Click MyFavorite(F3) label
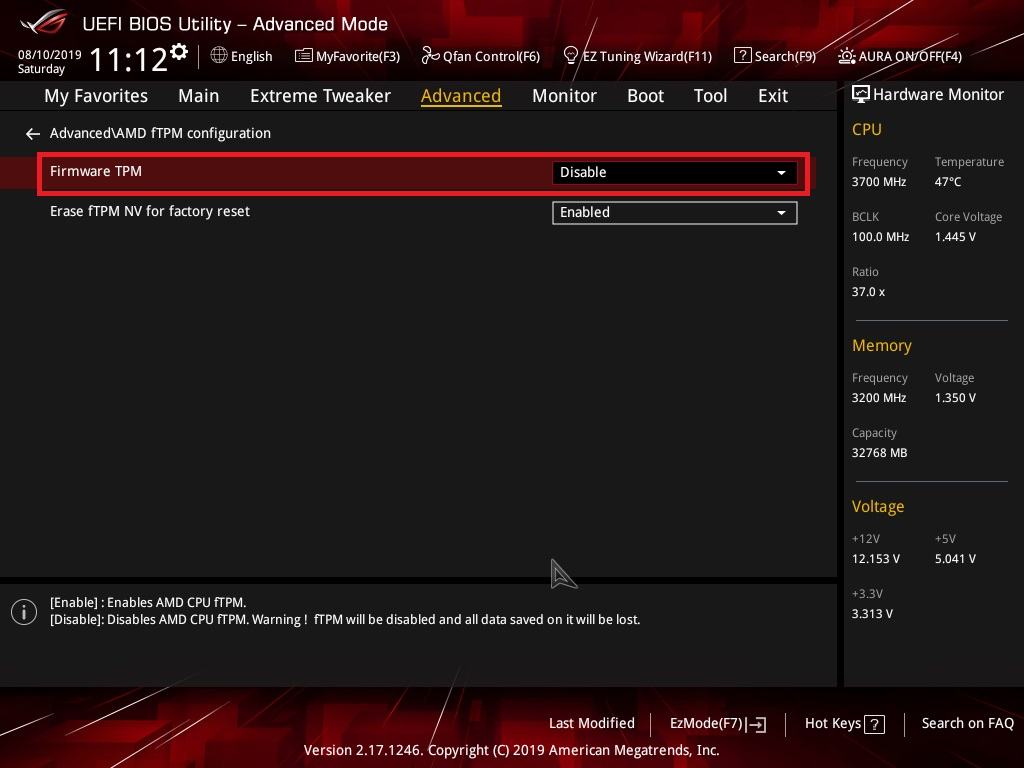The image size is (1024, 768). coord(358,56)
